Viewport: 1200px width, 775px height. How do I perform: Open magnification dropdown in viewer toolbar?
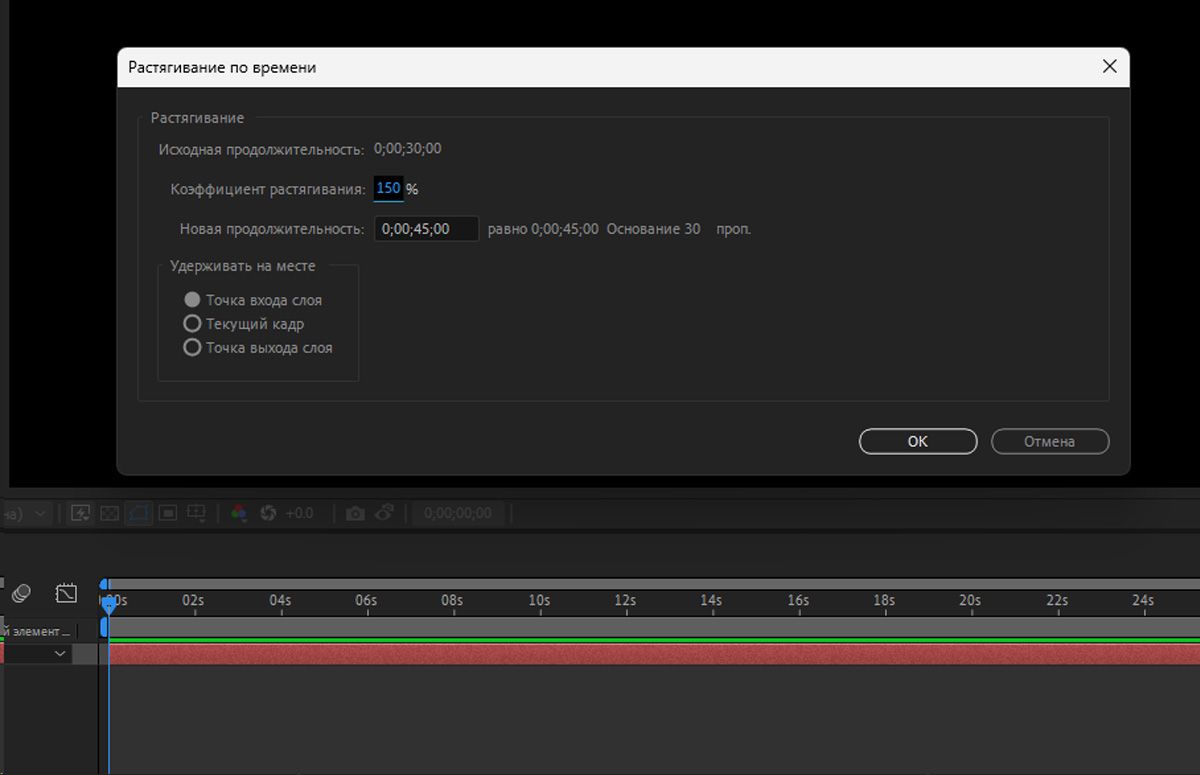coord(27,513)
